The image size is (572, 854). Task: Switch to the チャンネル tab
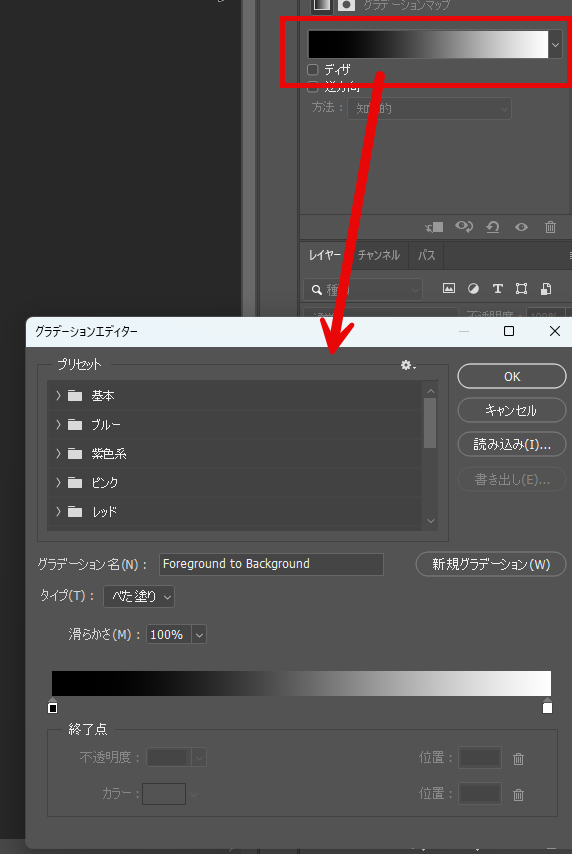click(379, 255)
